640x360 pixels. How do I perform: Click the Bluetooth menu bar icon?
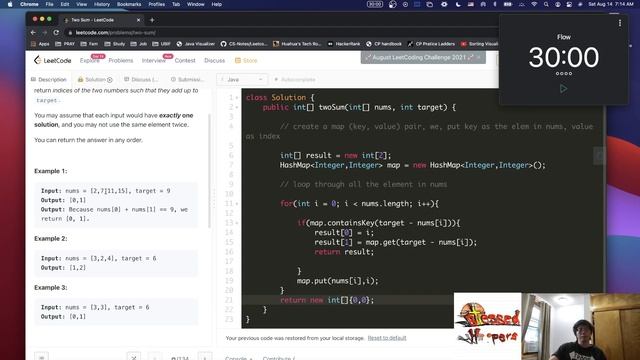point(494,4)
